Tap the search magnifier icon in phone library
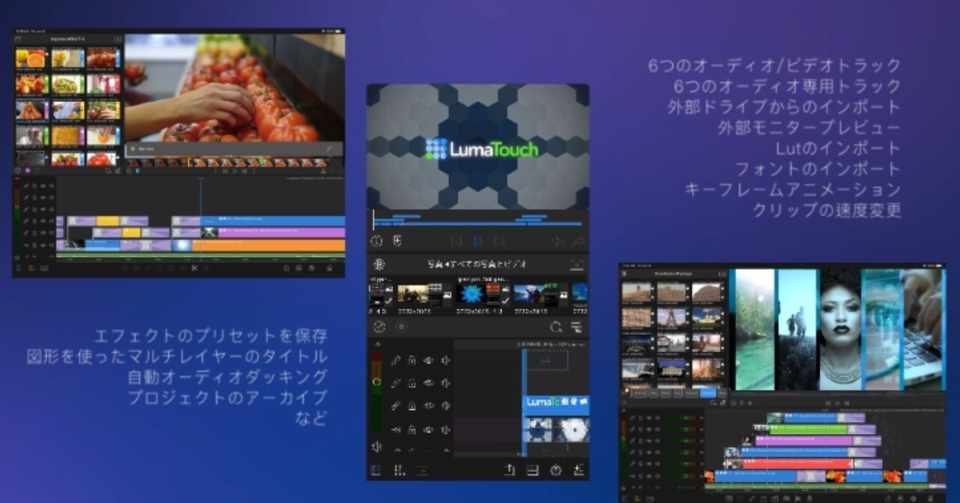The height and width of the screenshot is (503, 960). (x=555, y=327)
